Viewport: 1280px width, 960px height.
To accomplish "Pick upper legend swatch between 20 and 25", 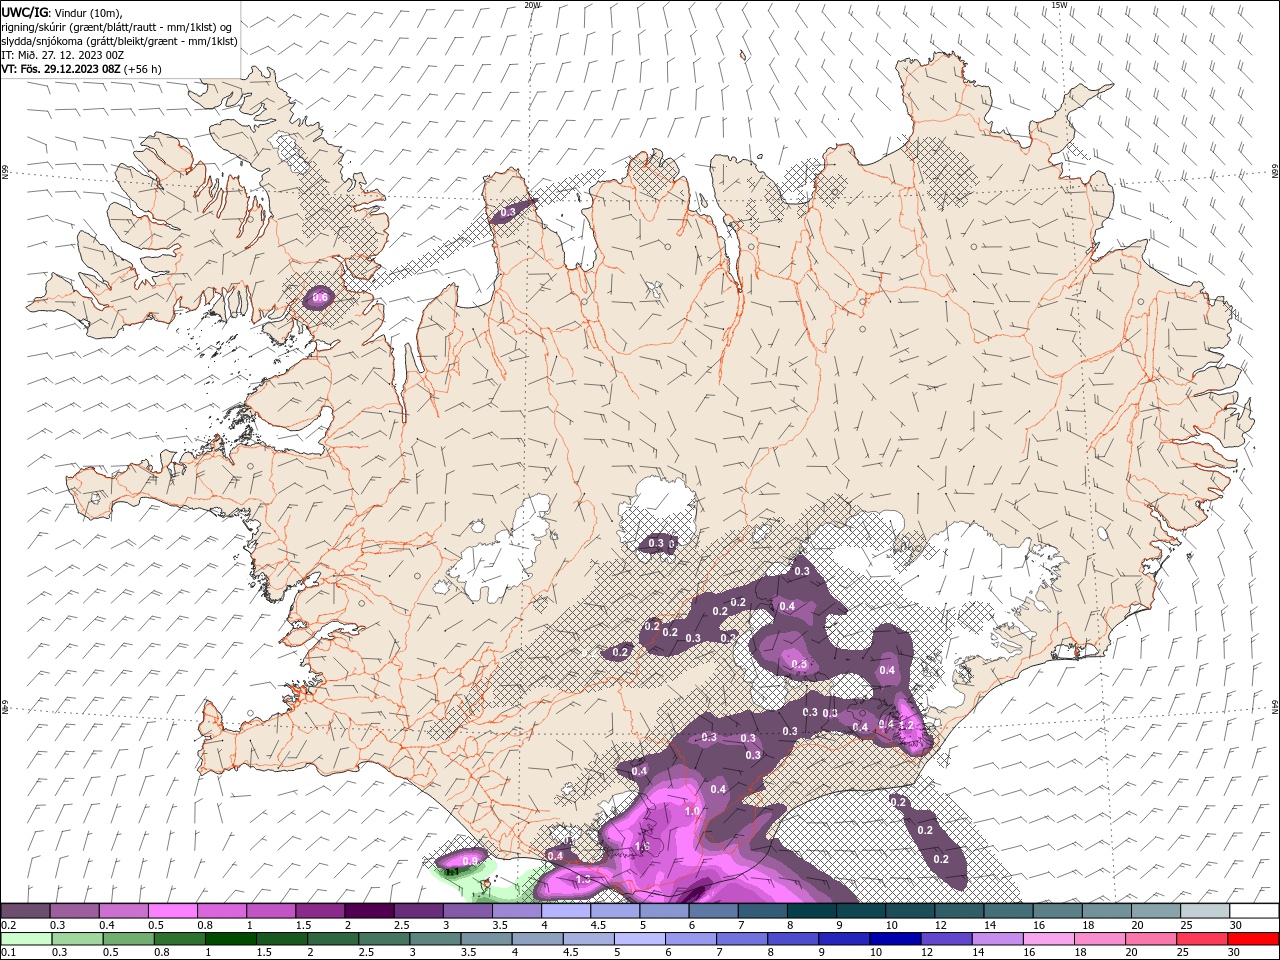I will [x=1155, y=911].
